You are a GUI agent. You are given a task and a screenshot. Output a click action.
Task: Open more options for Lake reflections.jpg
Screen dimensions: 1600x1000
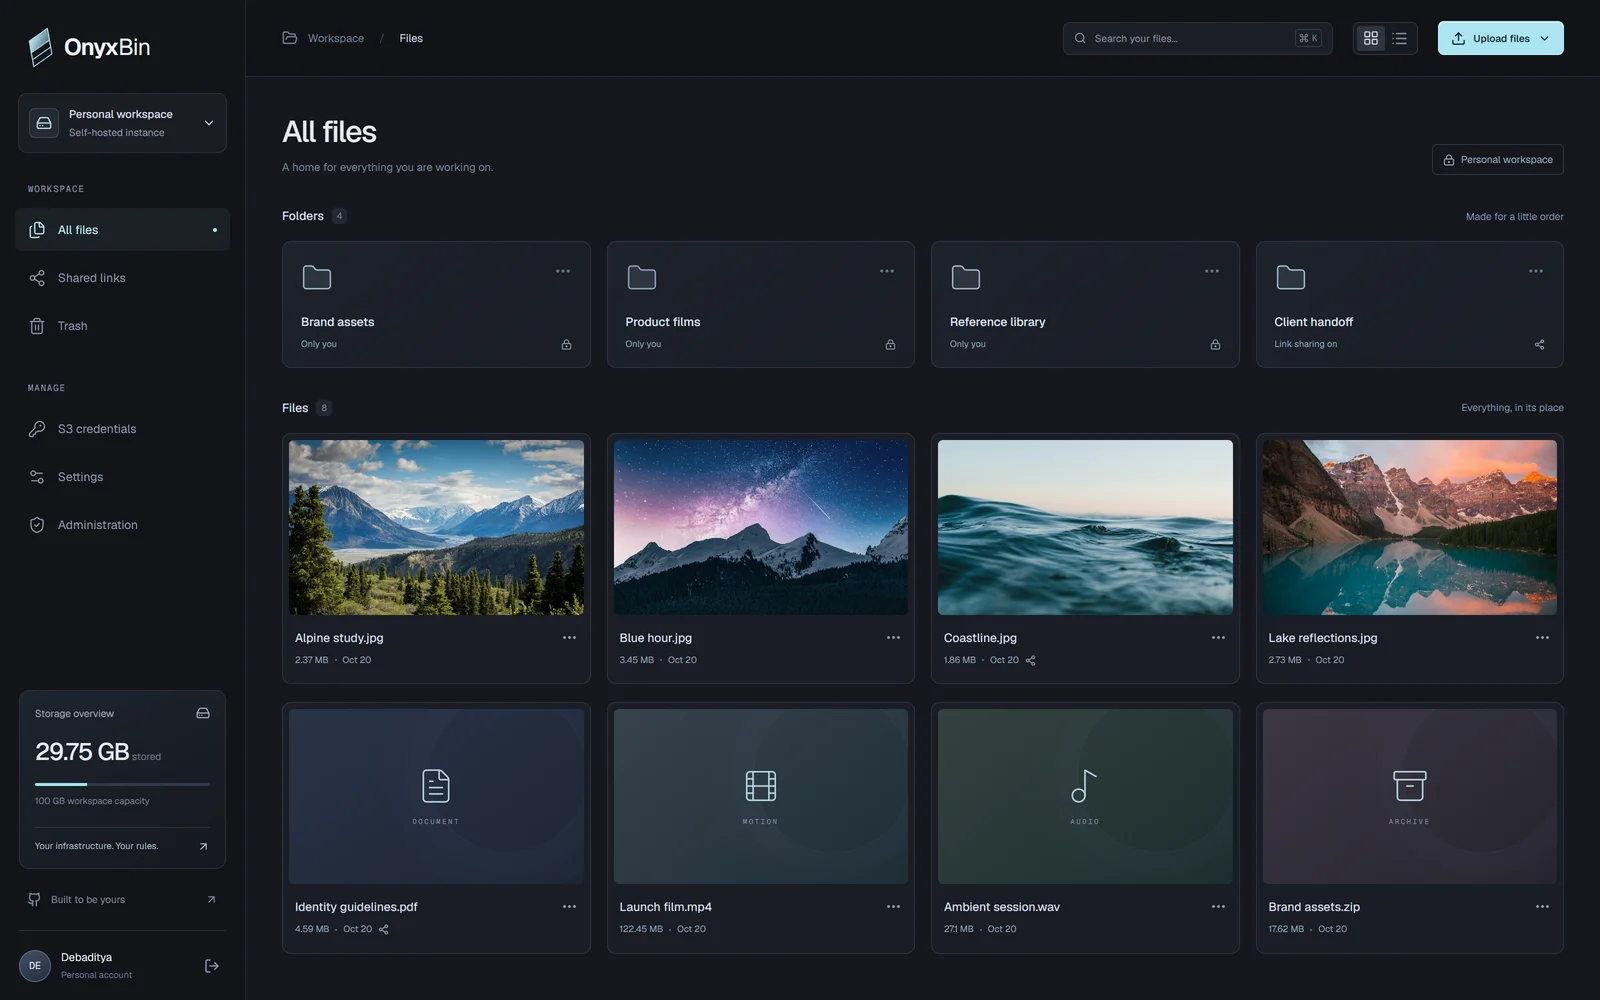[x=1542, y=638]
